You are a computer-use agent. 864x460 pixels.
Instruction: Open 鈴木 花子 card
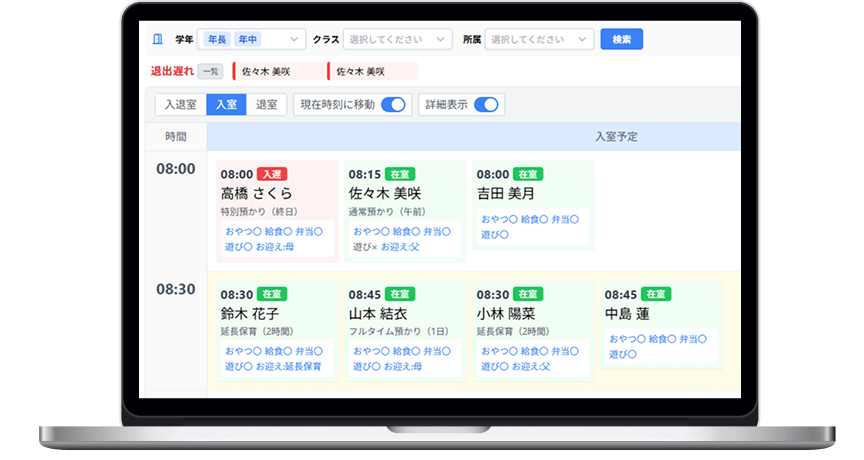point(277,331)
